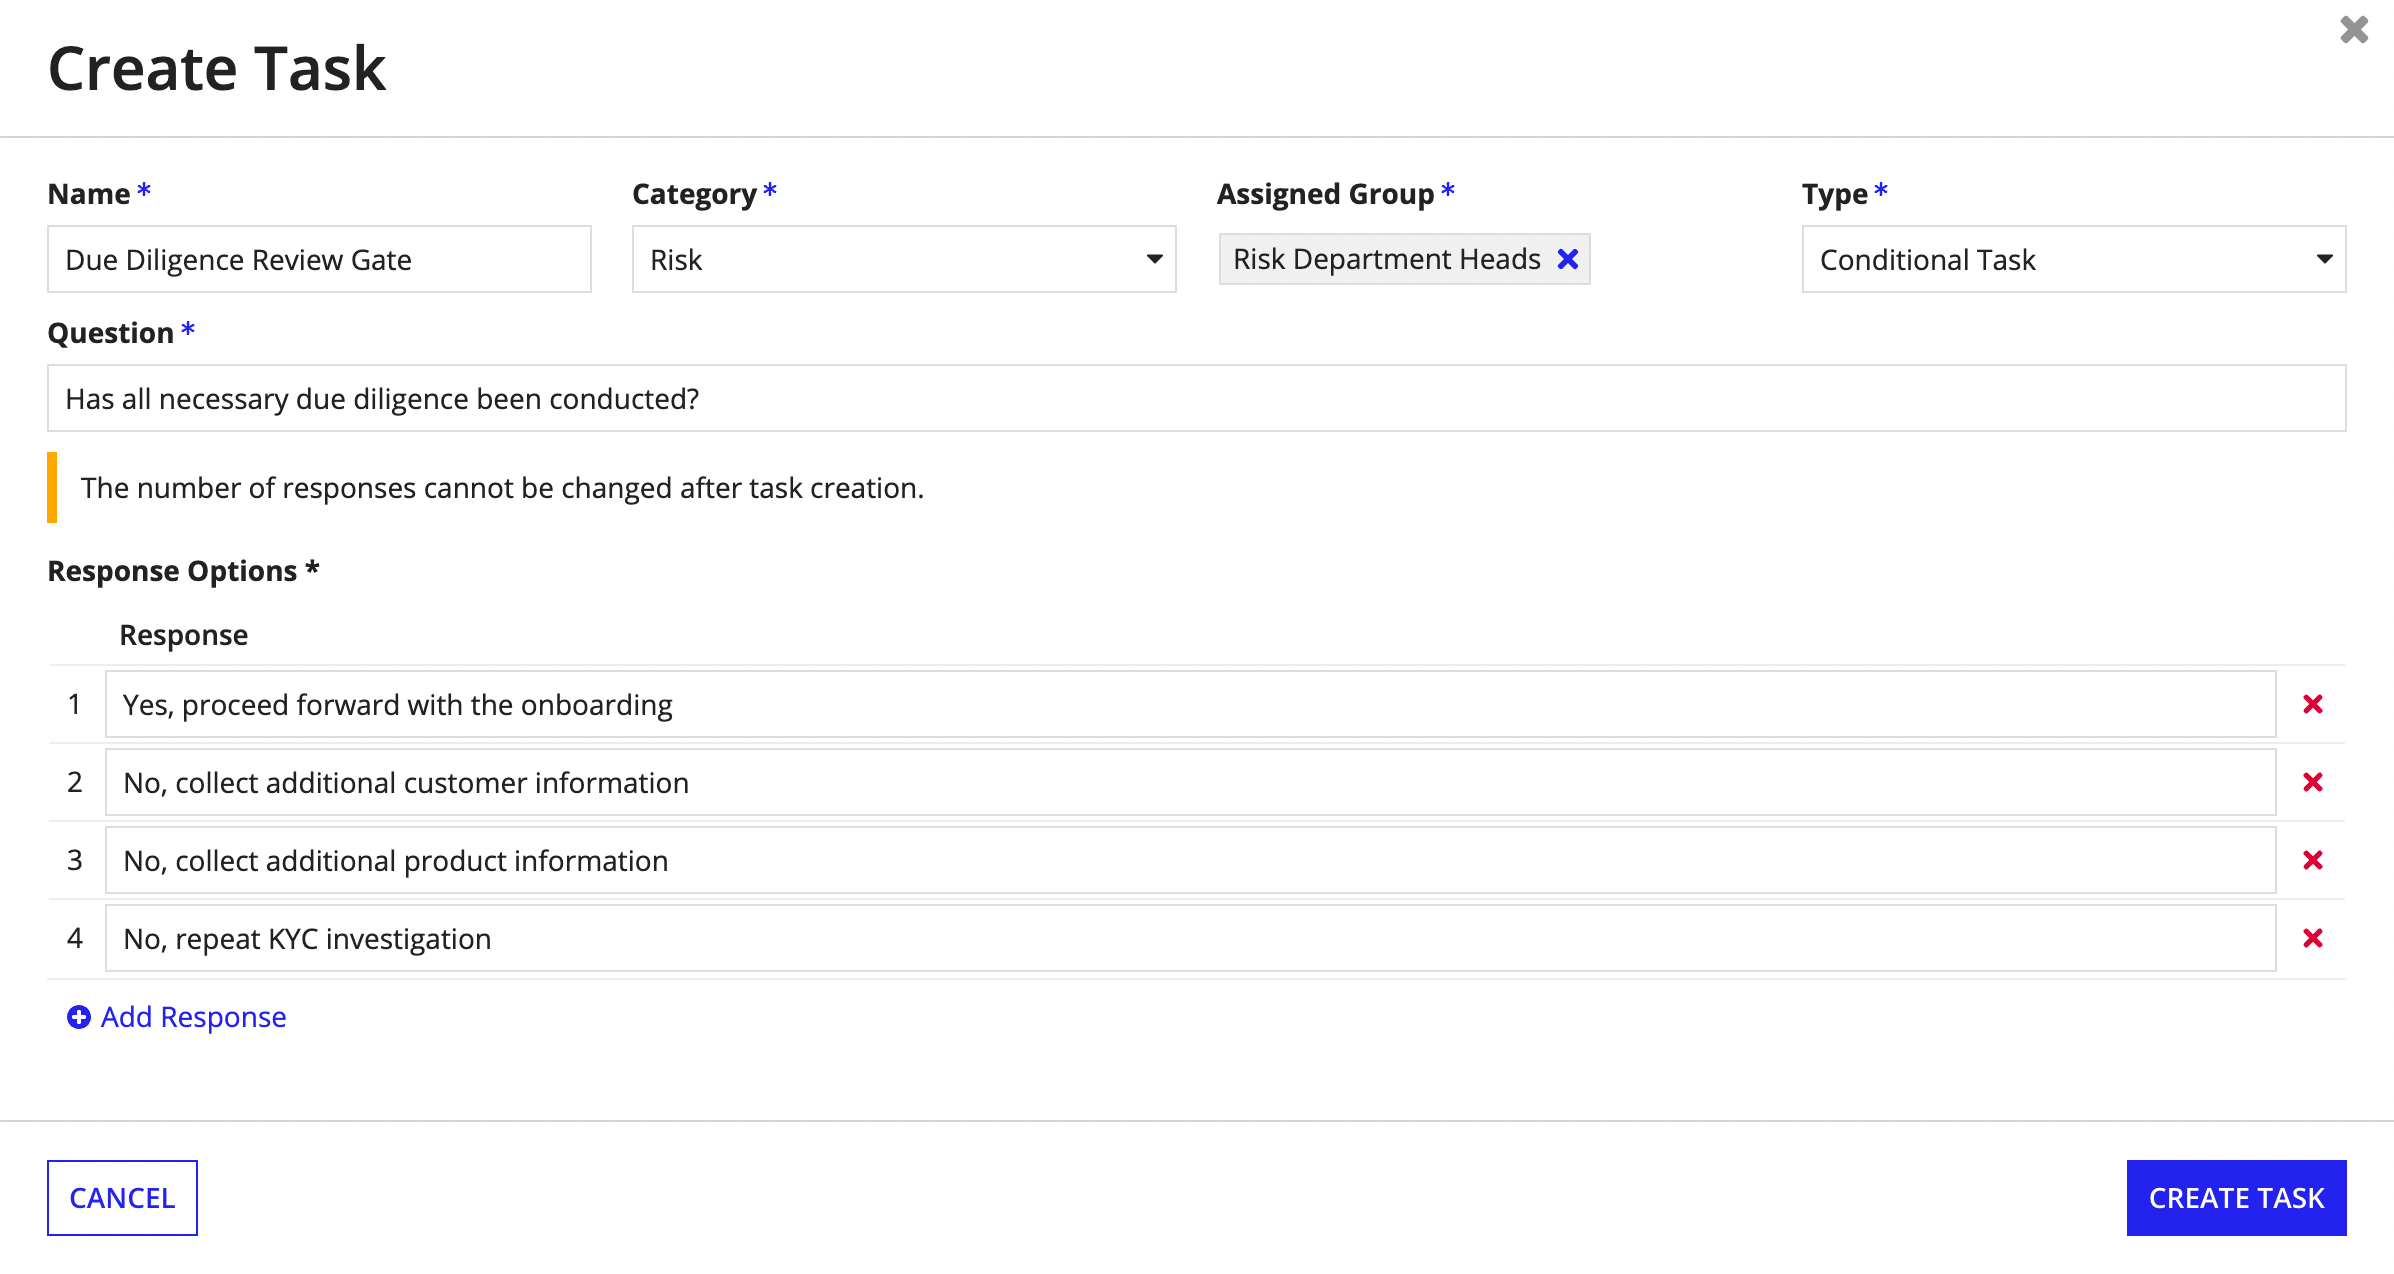The image size is (2394, 1274).
Task: Close the Create Task dialog
Action: 2354,30
